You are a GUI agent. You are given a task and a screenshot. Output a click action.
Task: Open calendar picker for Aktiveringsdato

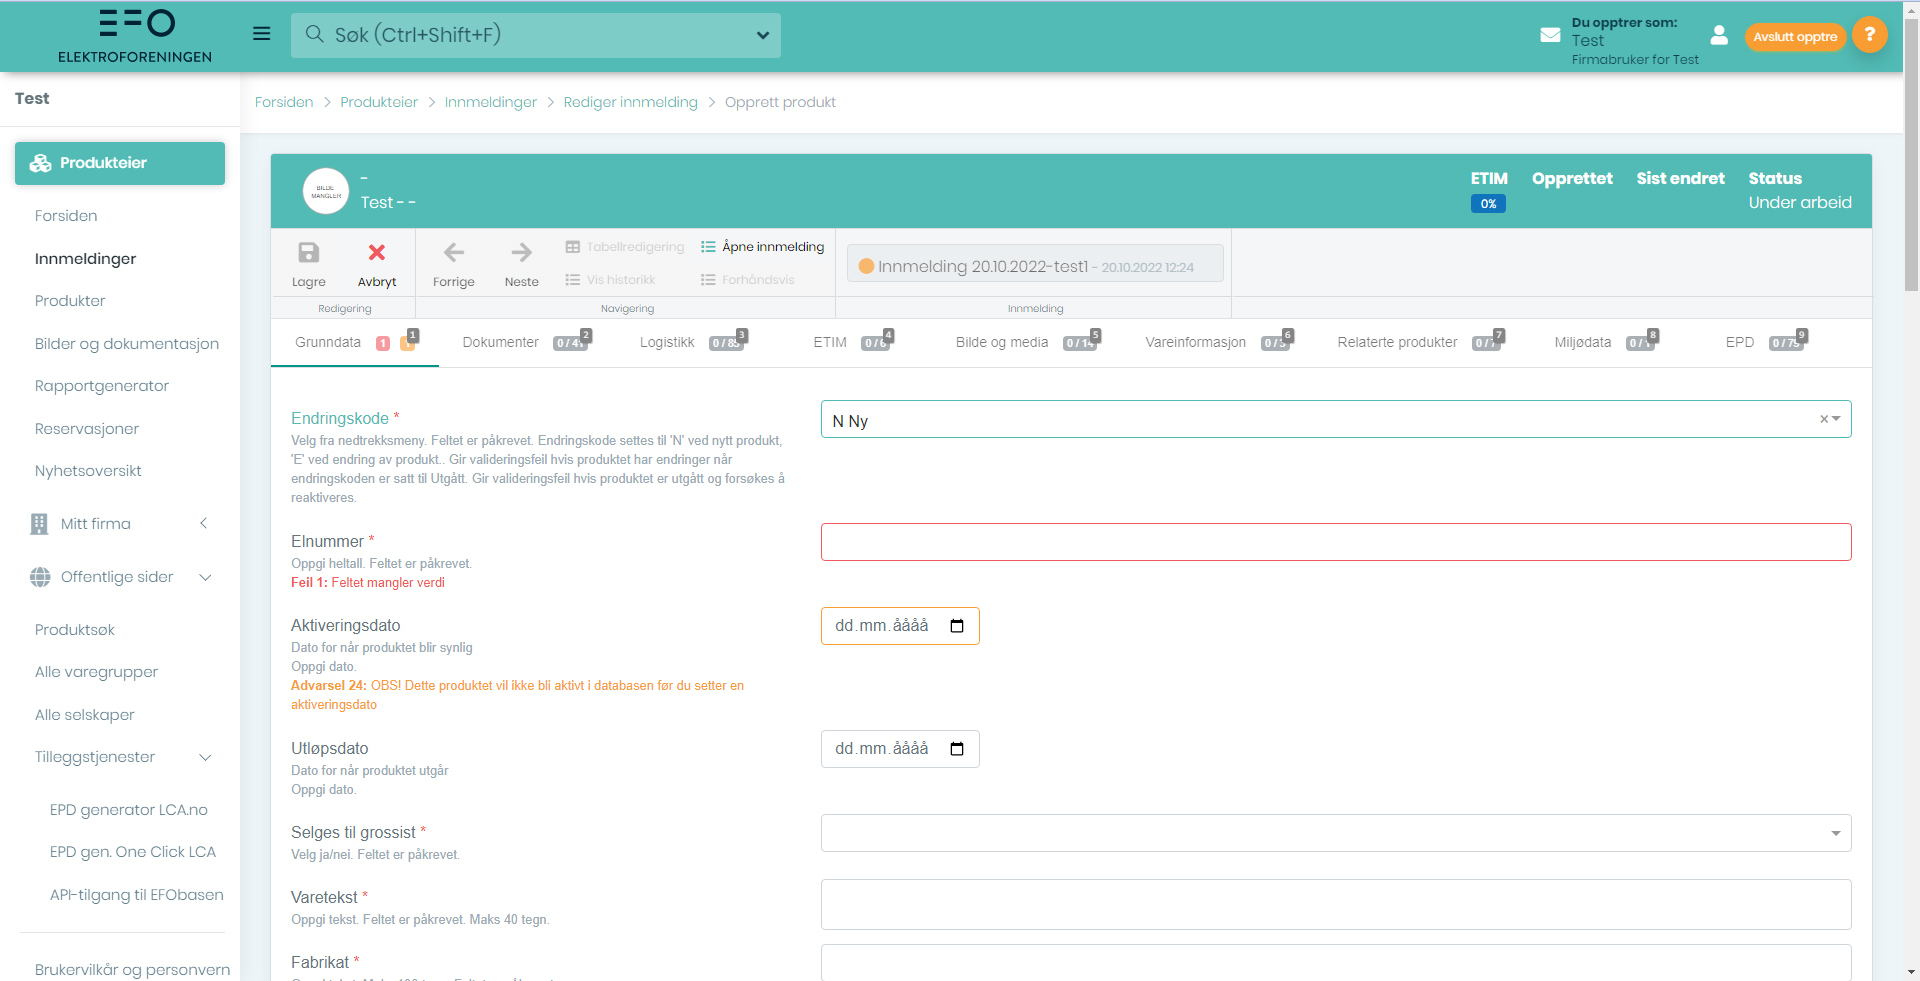tap(957, 626)
